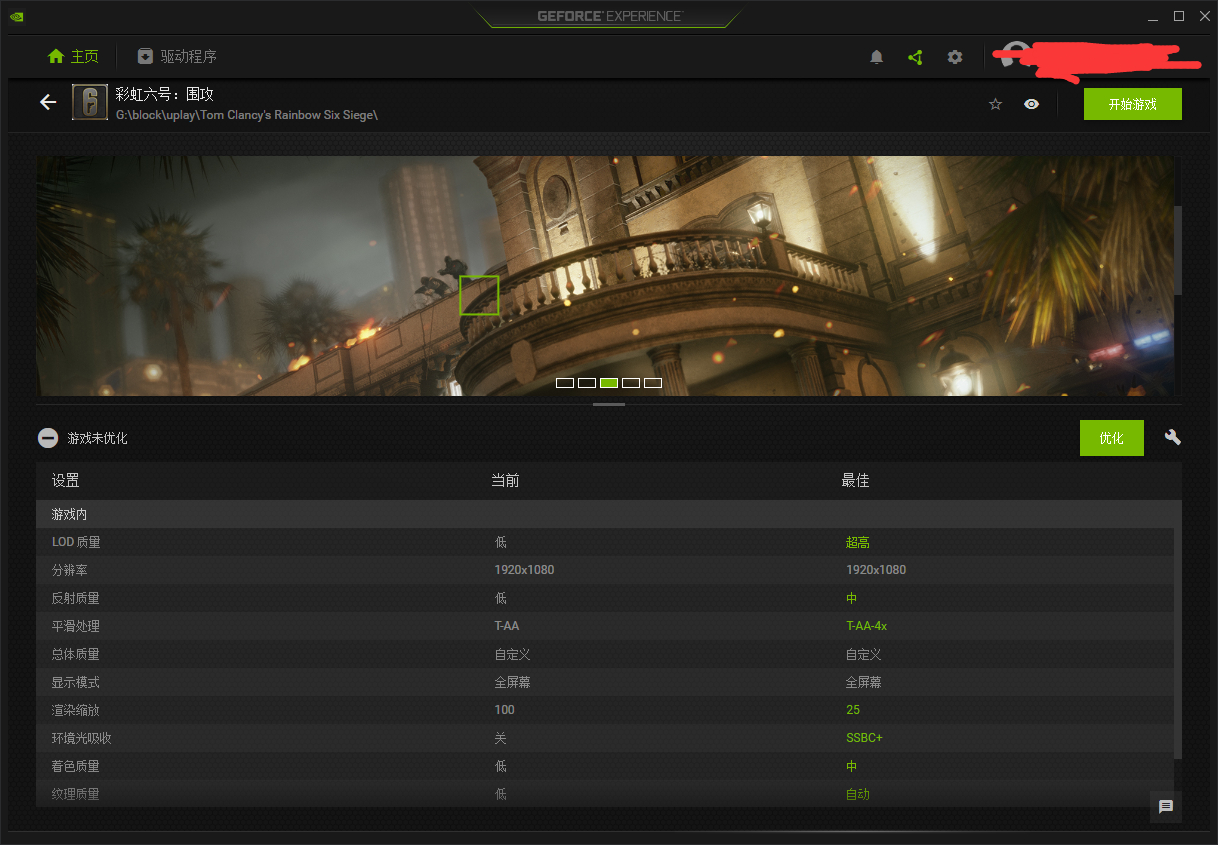The width and height of the screenshot is (1218, 845).
Task: Switch to the 驱动程序 drivers tab
Action: (177, 57)
